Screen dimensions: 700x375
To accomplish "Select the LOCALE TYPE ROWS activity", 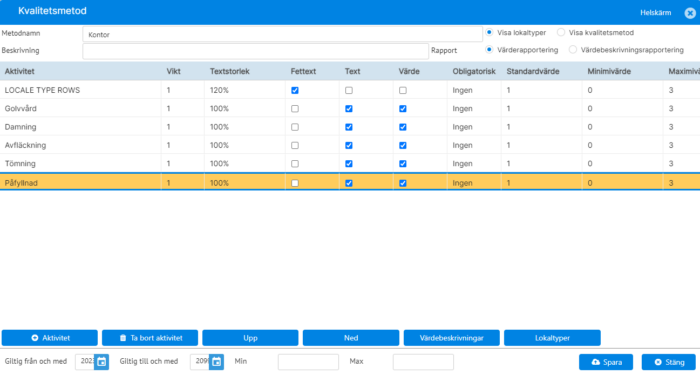I will click(42, 90).
